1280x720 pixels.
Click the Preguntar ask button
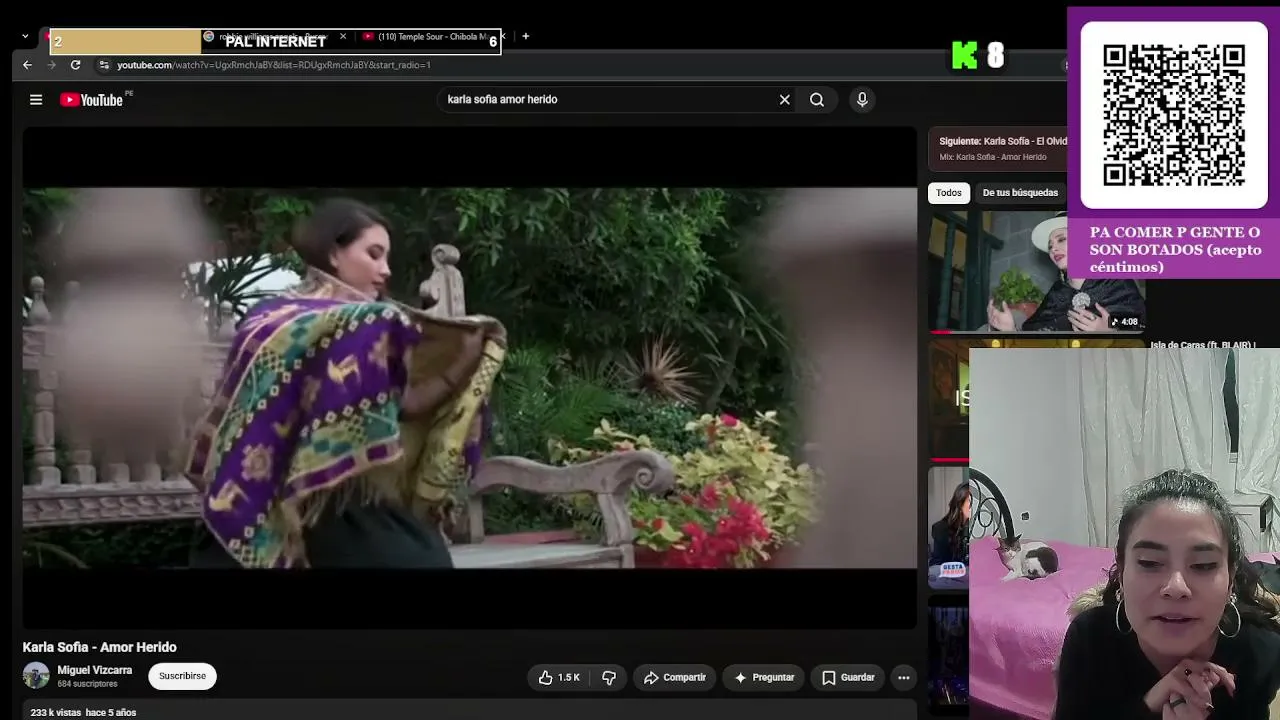[764, 677]
